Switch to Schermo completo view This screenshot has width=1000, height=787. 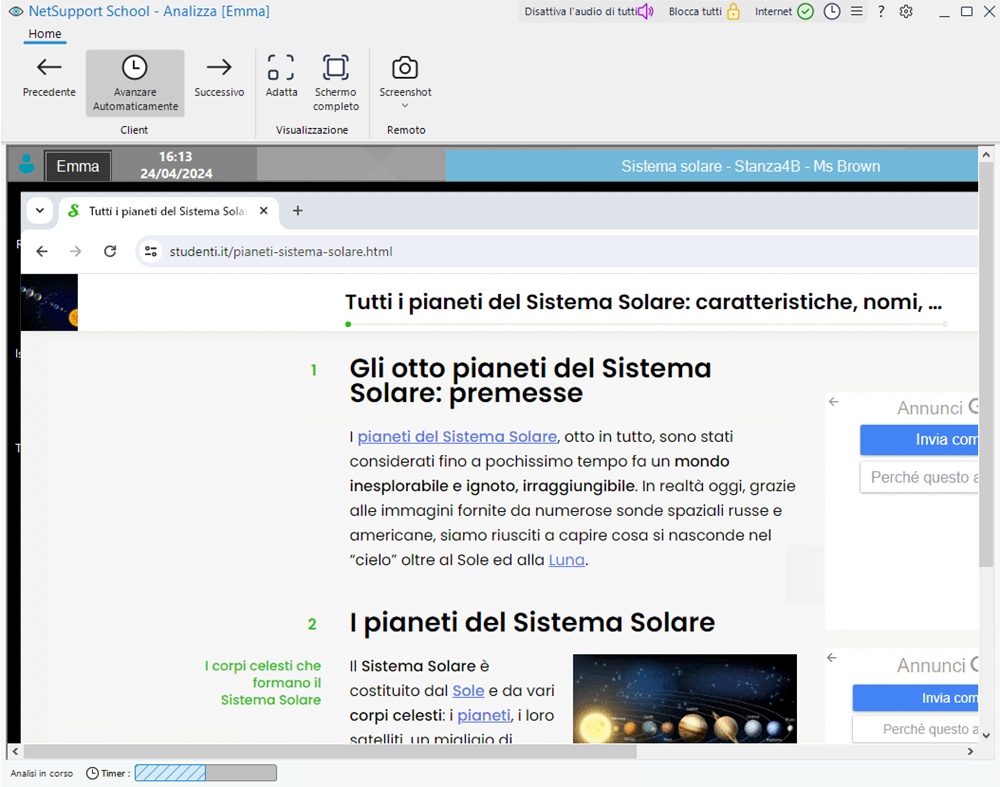pyautogui.click(x=335, y=68)
